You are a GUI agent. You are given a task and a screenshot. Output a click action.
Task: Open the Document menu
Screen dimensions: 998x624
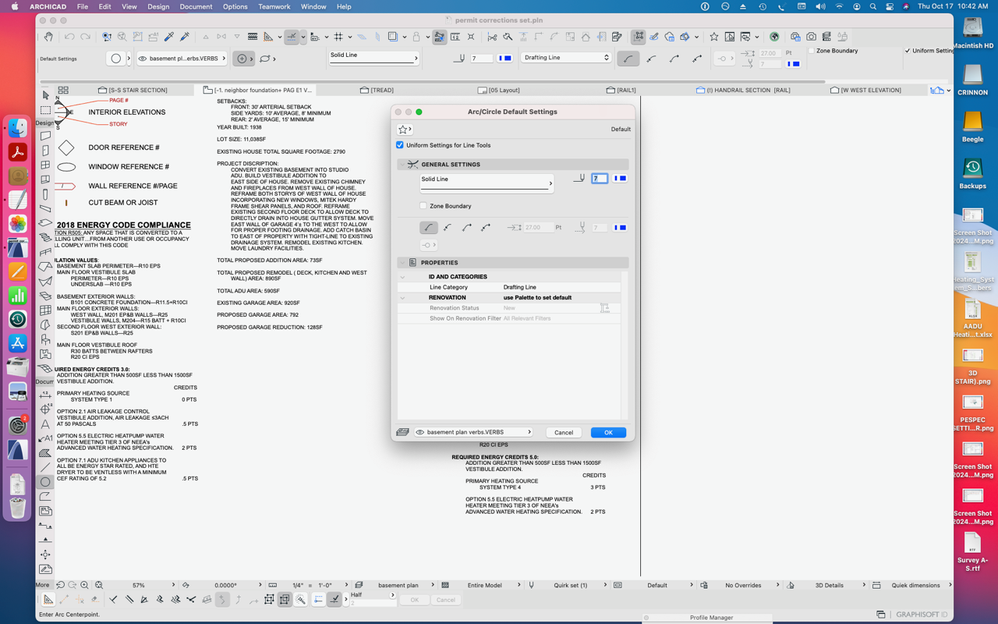click(196, 6)
